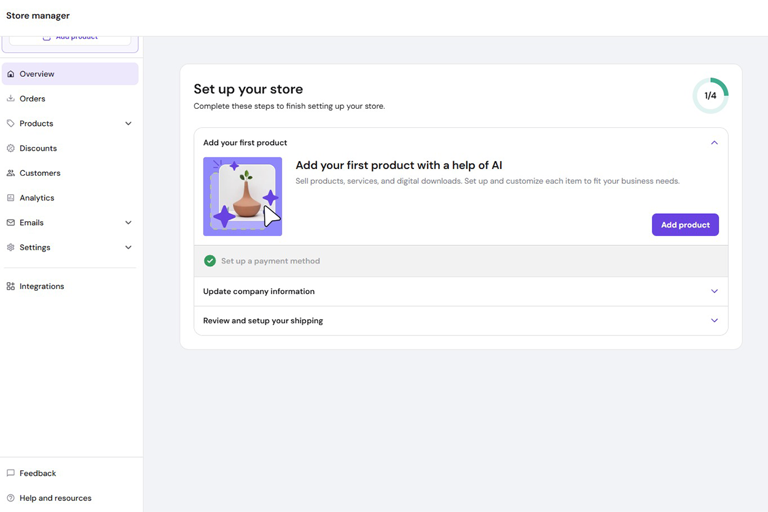Click the Add your first product heading

pos(245,143)
